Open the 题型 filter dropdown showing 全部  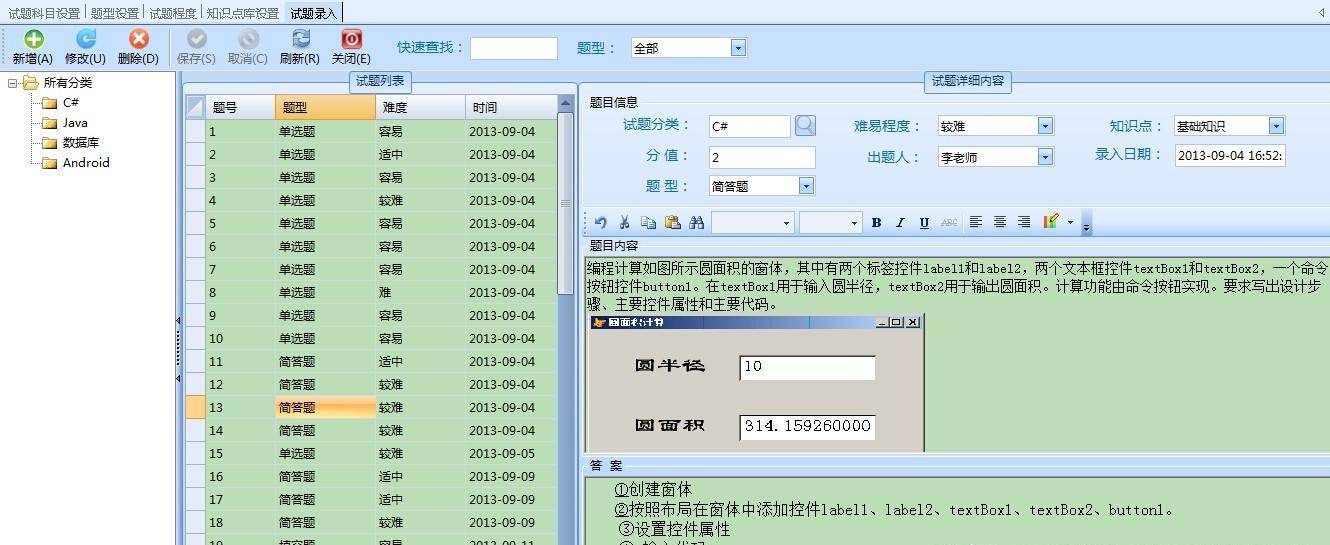[x=738, y=47]
